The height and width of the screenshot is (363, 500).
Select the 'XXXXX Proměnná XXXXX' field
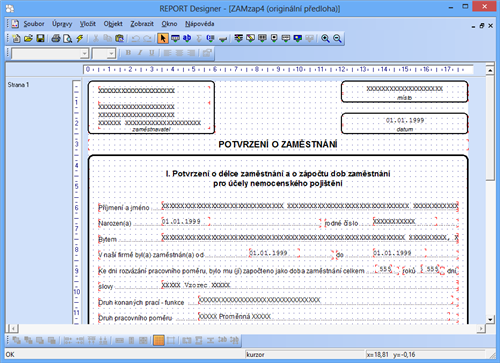click(235, 316)
